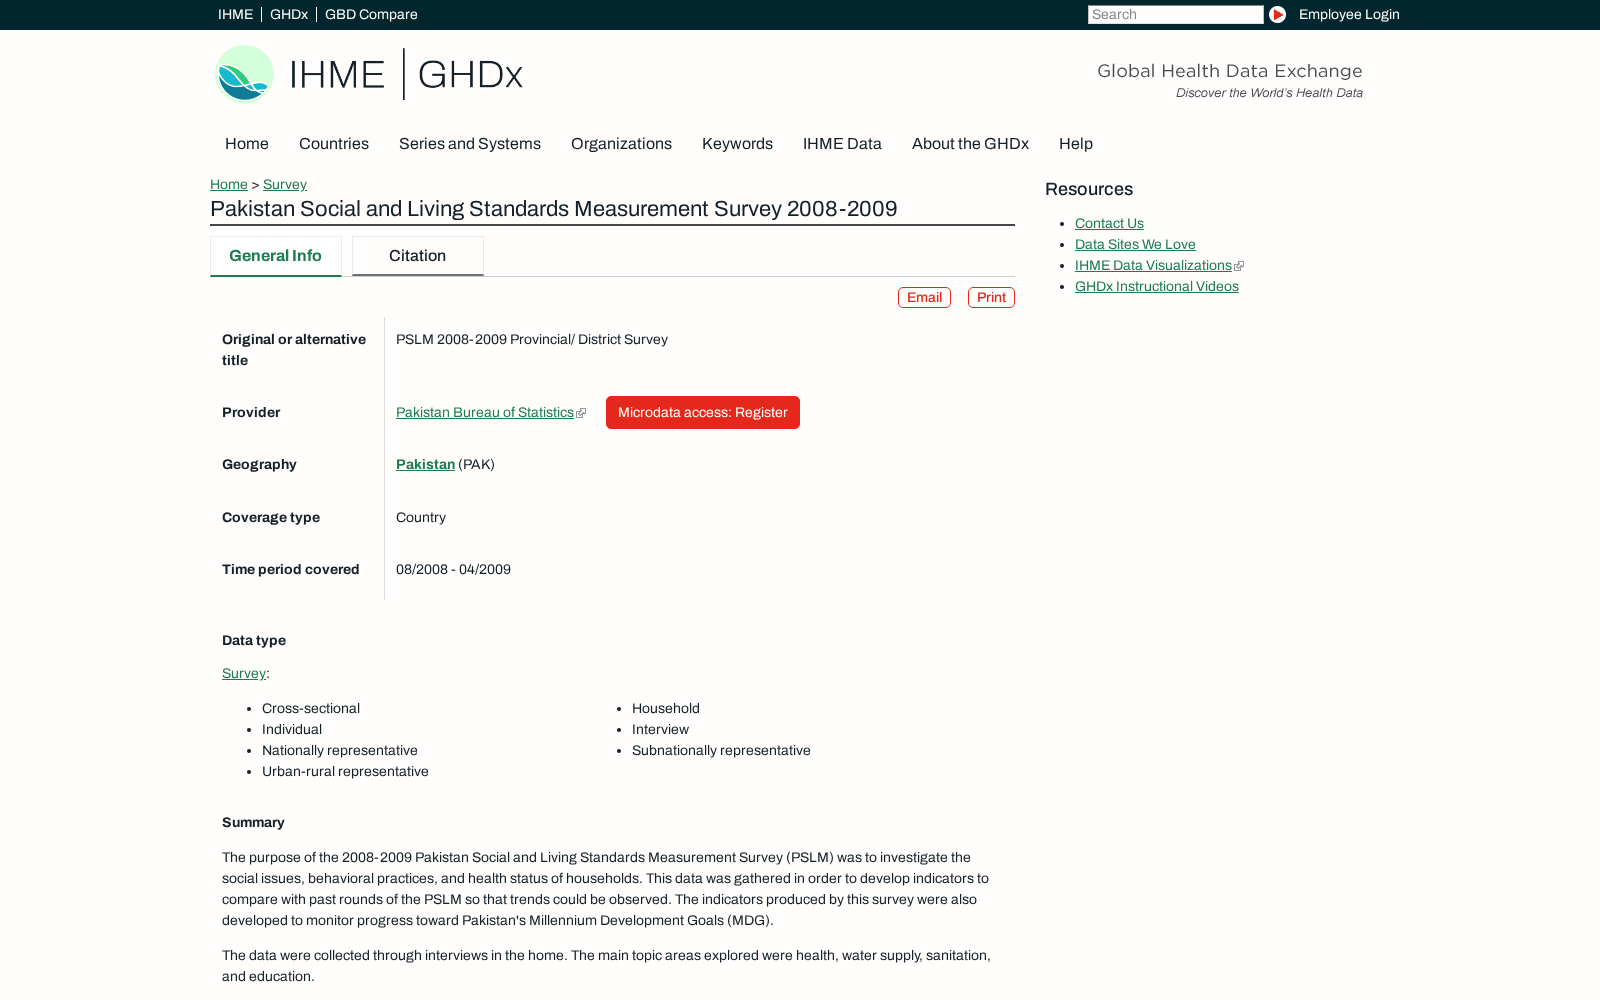Open Pakistan Bureau of Statistics provider link
The width and height of the screenshot is (1600, 1000).
coord(485,413)
